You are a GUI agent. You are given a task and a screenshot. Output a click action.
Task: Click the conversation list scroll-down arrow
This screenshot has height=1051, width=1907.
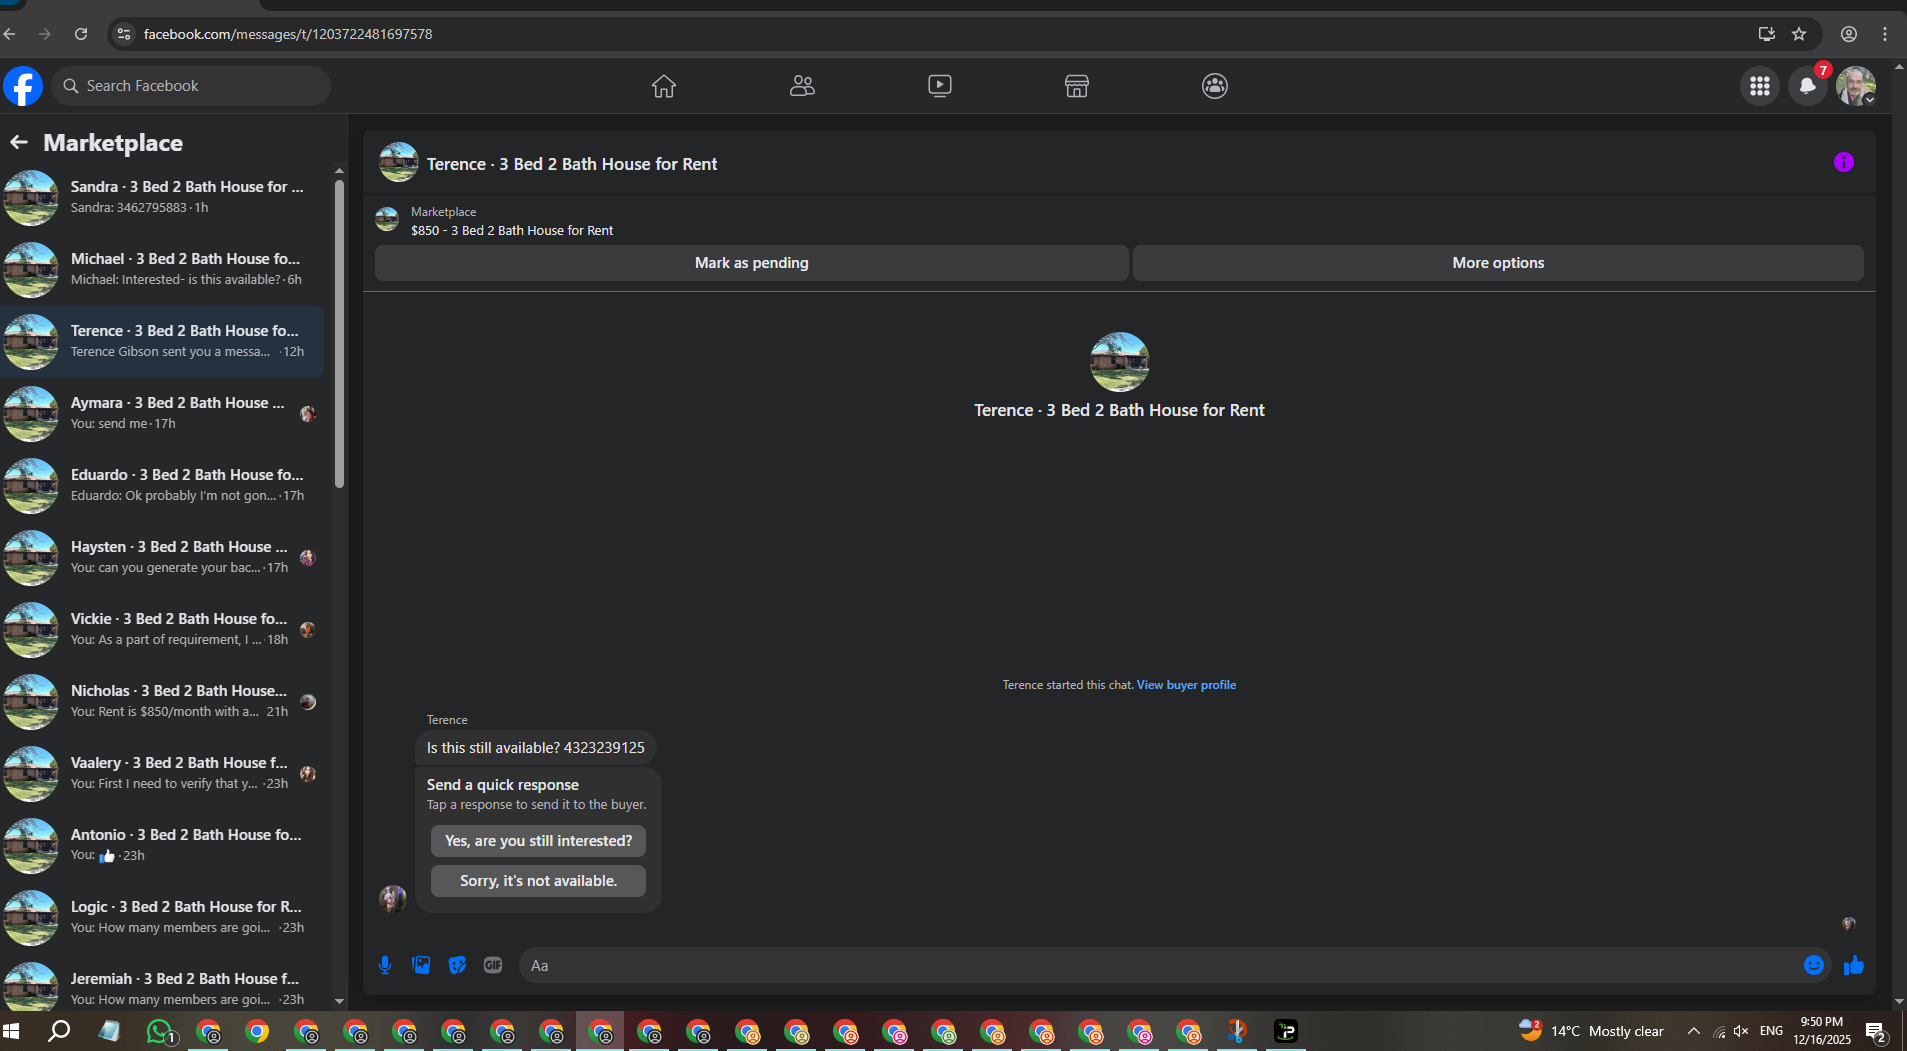click(339, 1001)
